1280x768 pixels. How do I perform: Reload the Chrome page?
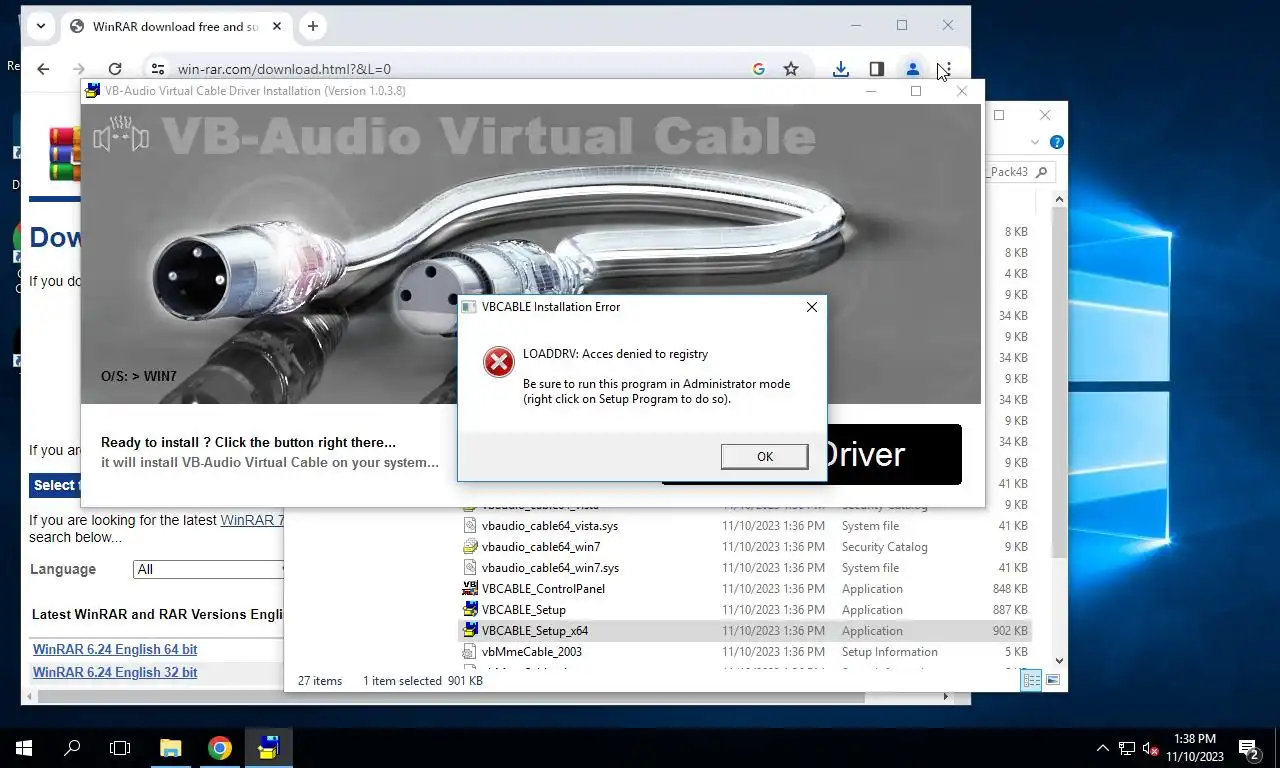(x=115, y=69)
